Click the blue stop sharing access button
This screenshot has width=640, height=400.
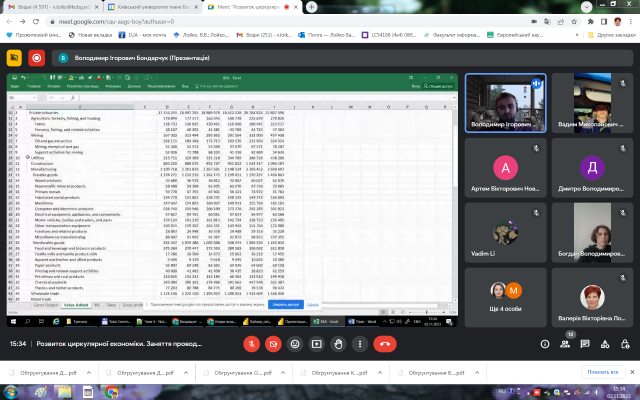[285, 304]
